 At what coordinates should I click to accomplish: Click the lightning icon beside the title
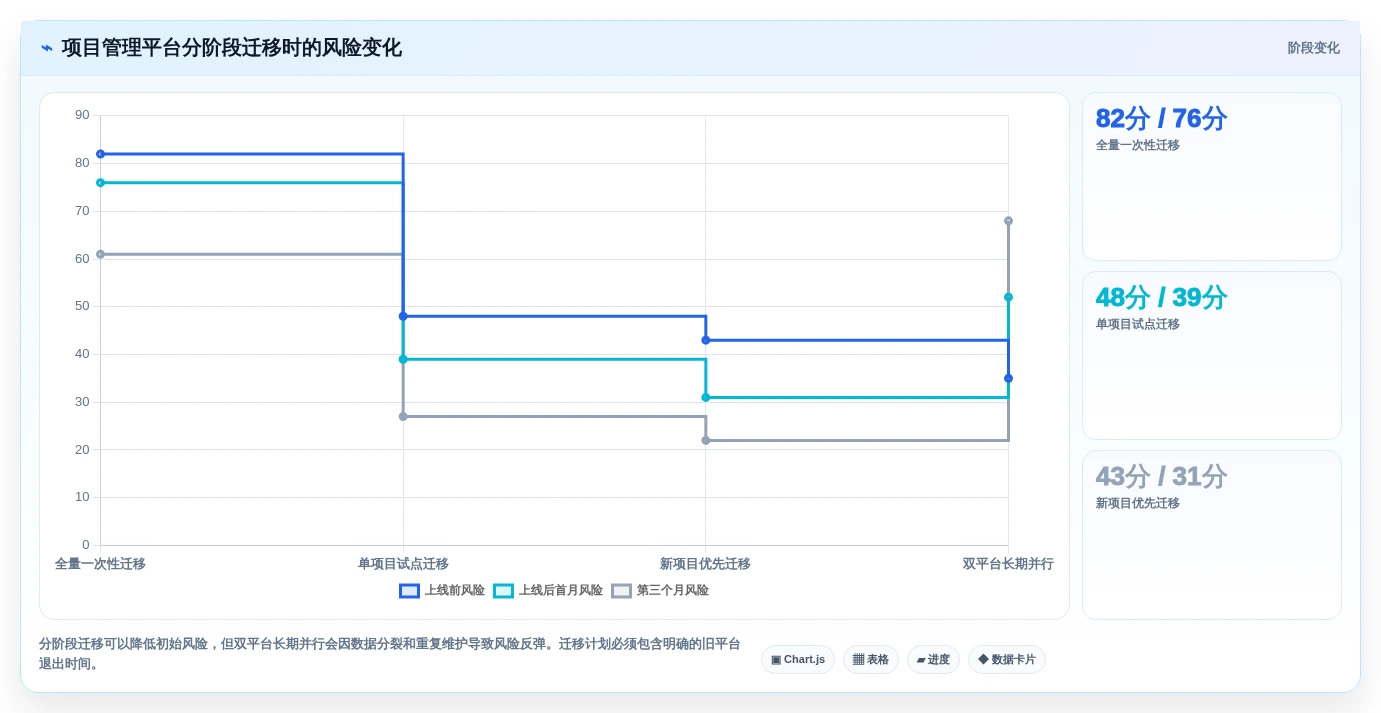47,48
